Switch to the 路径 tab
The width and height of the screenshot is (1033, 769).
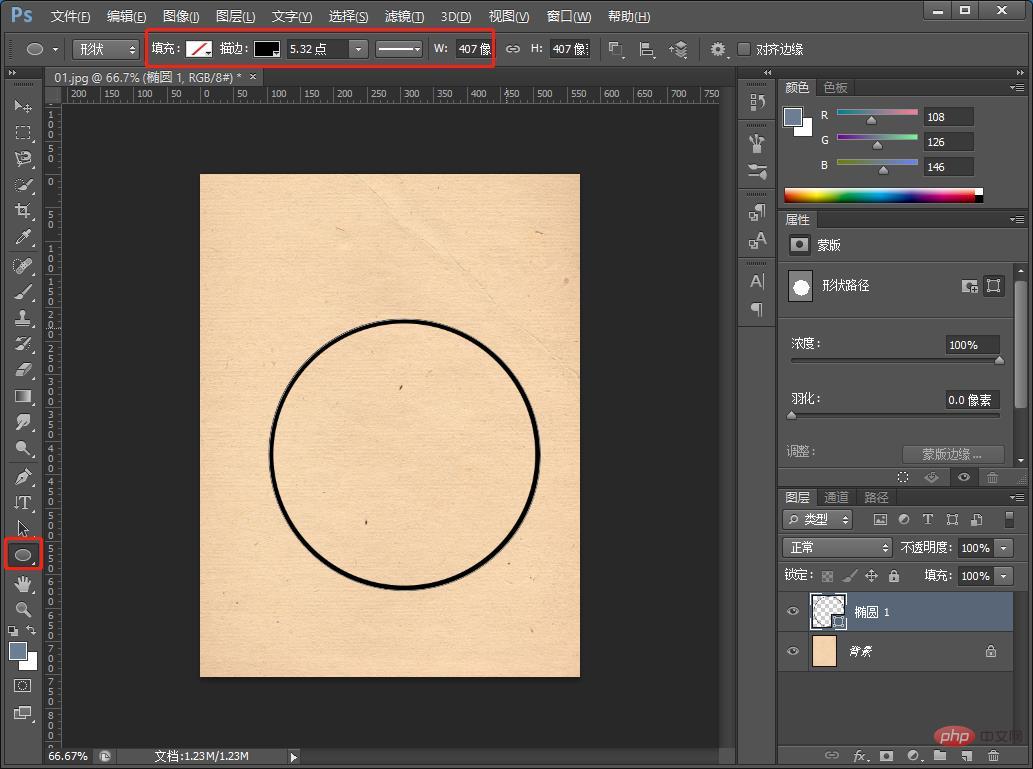(x=876, y=498)
